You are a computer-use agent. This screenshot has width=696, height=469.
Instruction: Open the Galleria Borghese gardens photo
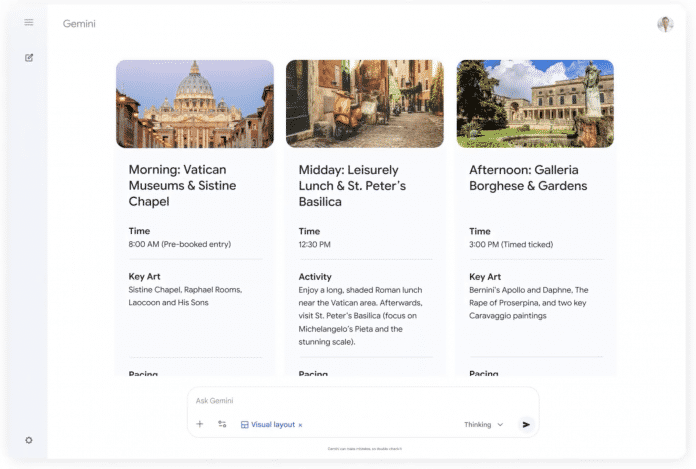tap(535, 104)
